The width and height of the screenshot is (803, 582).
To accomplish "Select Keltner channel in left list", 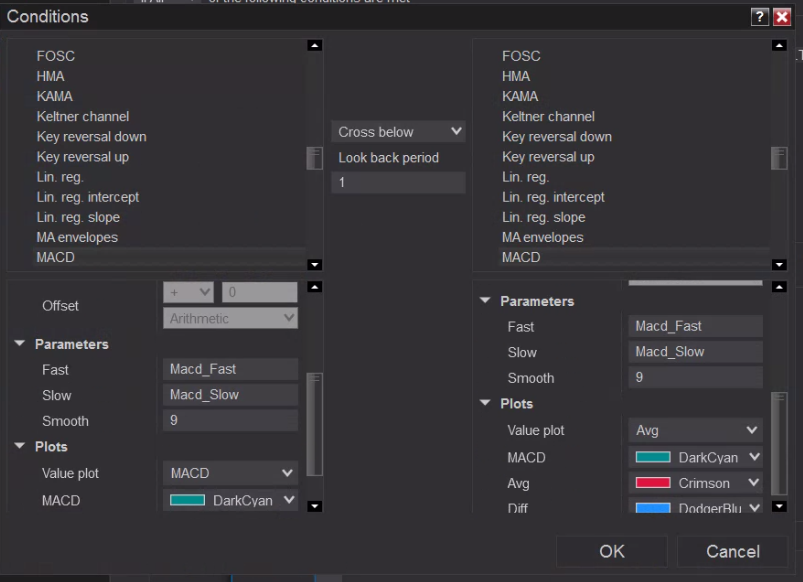I will click(x=82, y=116).
